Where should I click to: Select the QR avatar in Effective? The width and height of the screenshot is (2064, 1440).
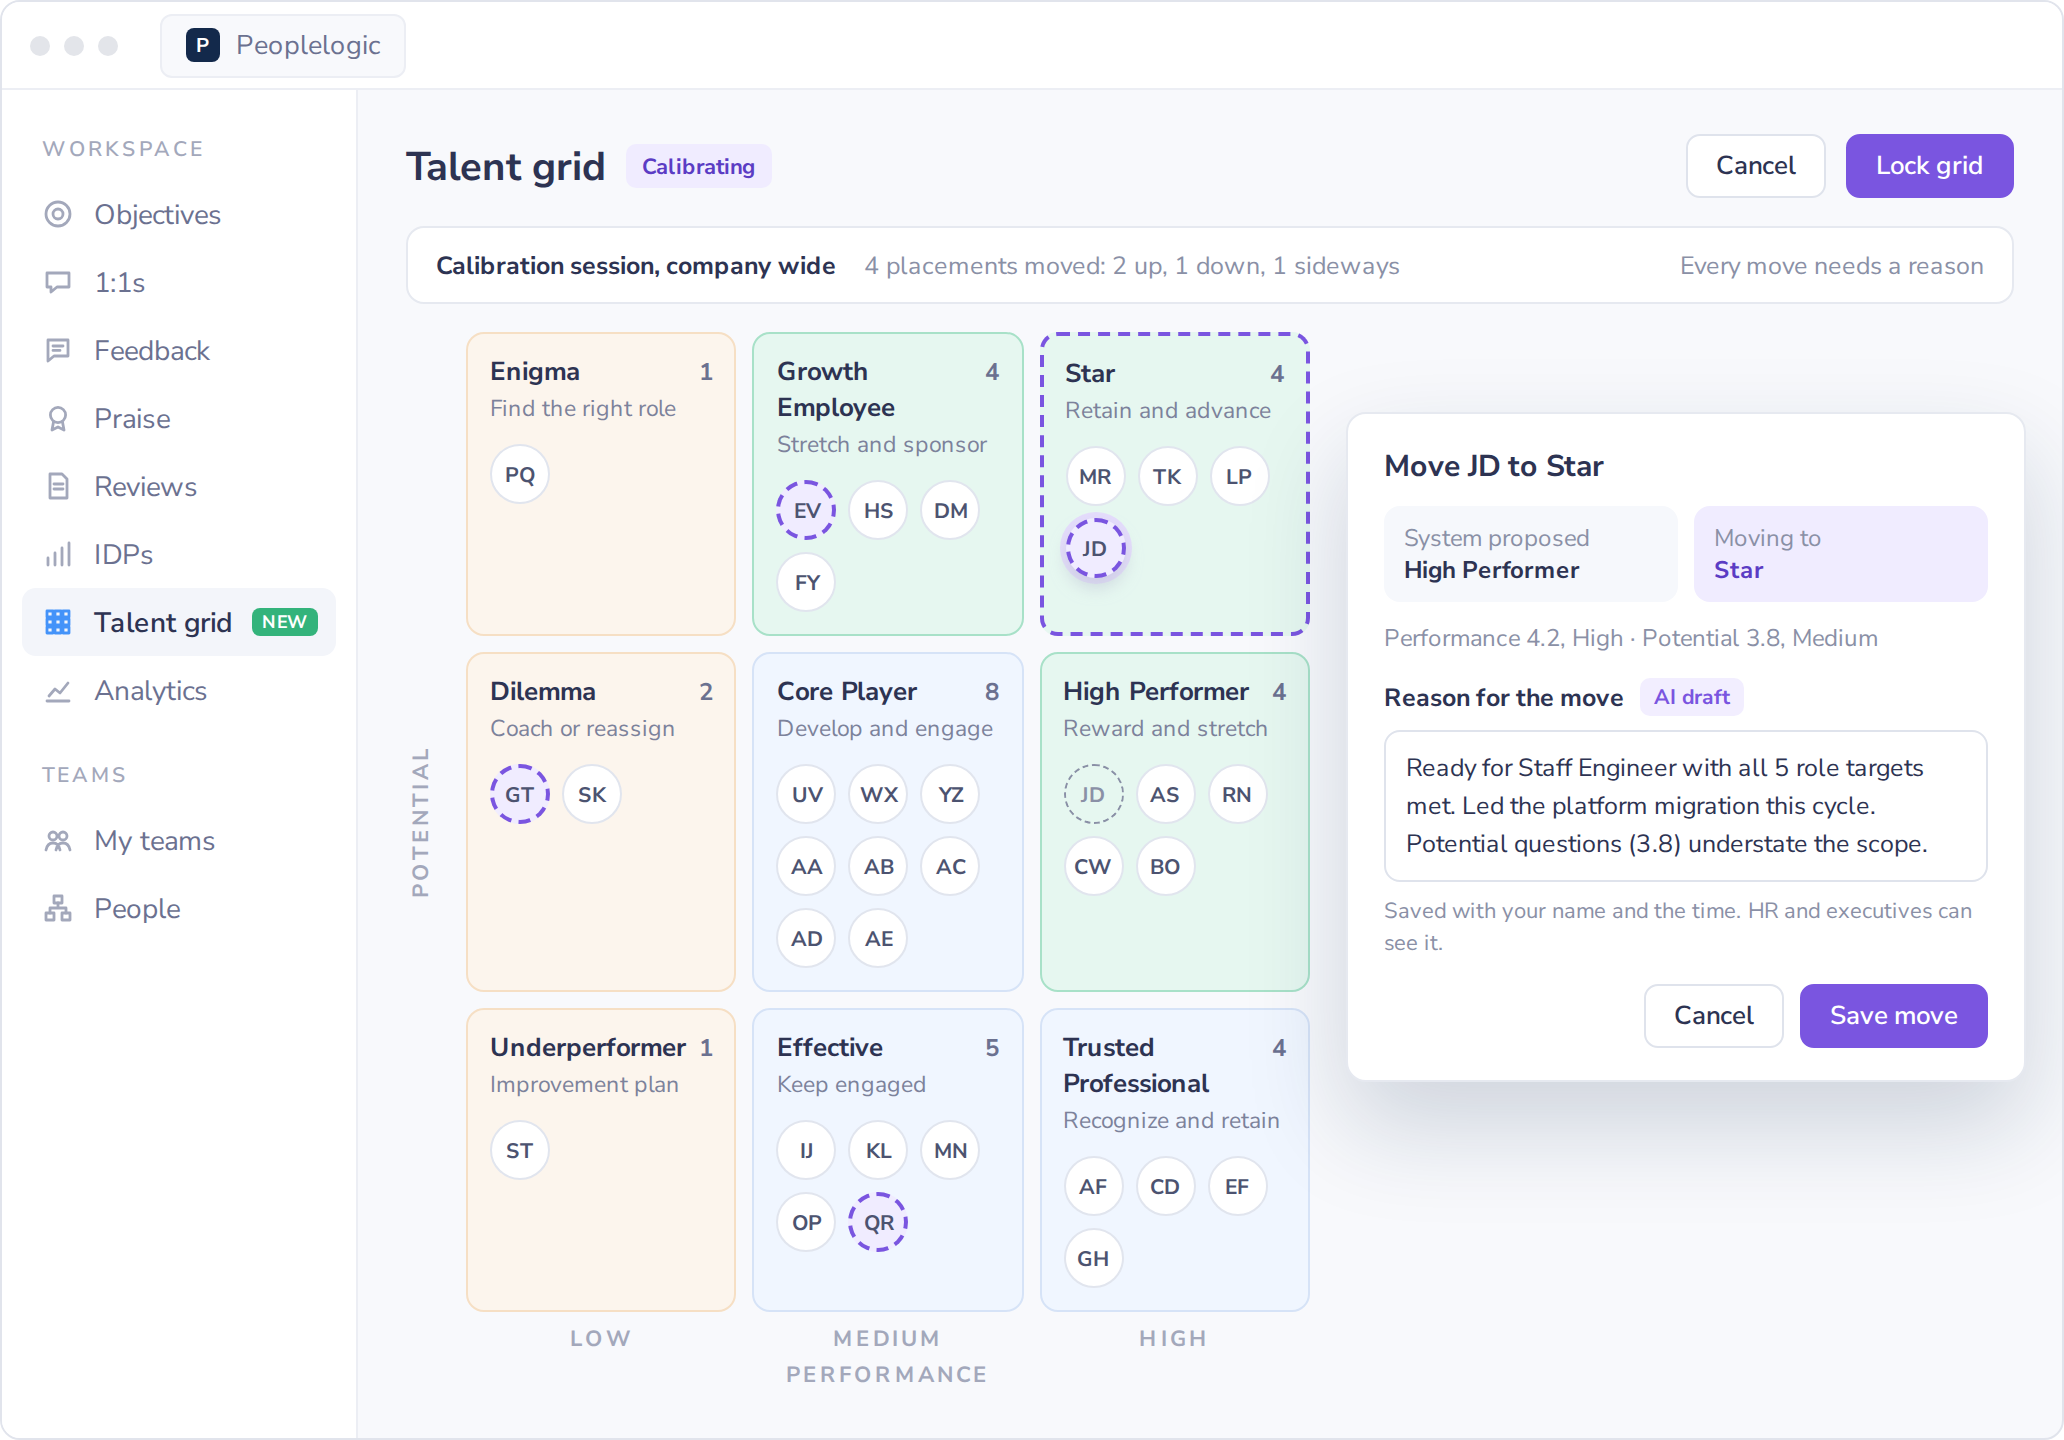(x=878, y=1222)
